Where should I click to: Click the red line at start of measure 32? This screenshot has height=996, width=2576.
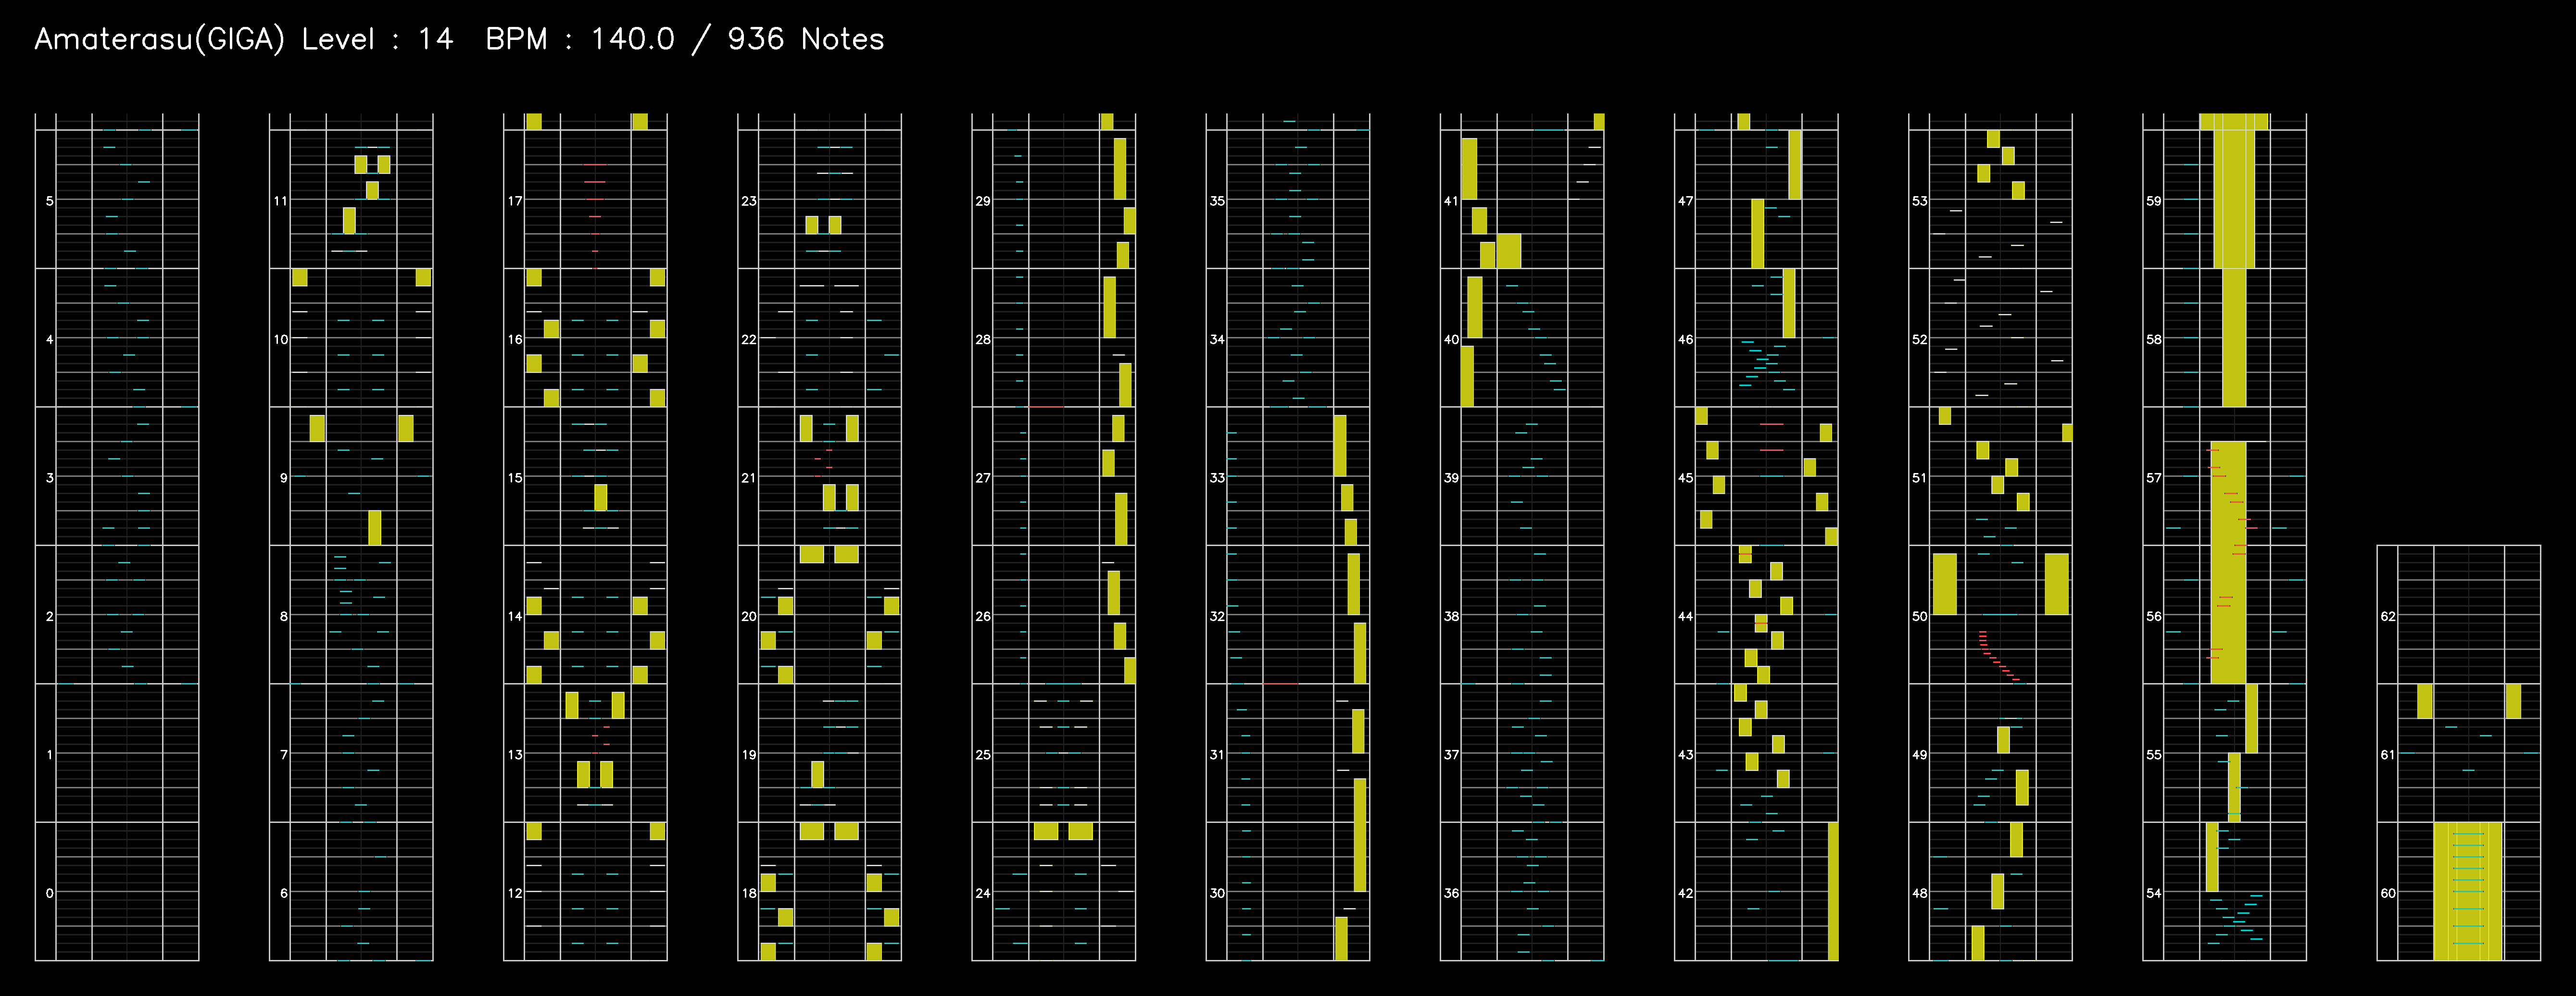pos(1280,684)
